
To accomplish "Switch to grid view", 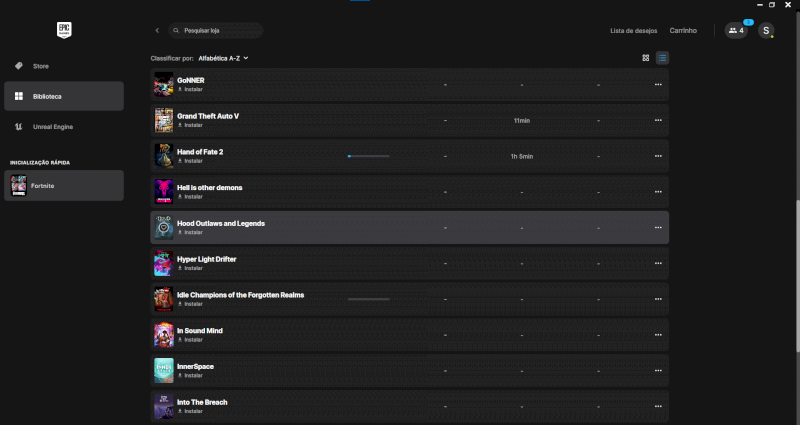I will tap(646, 58).
